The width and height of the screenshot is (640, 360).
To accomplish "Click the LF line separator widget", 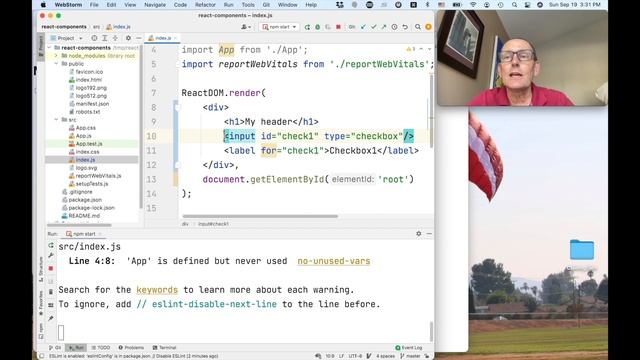I will coord(341,356).
